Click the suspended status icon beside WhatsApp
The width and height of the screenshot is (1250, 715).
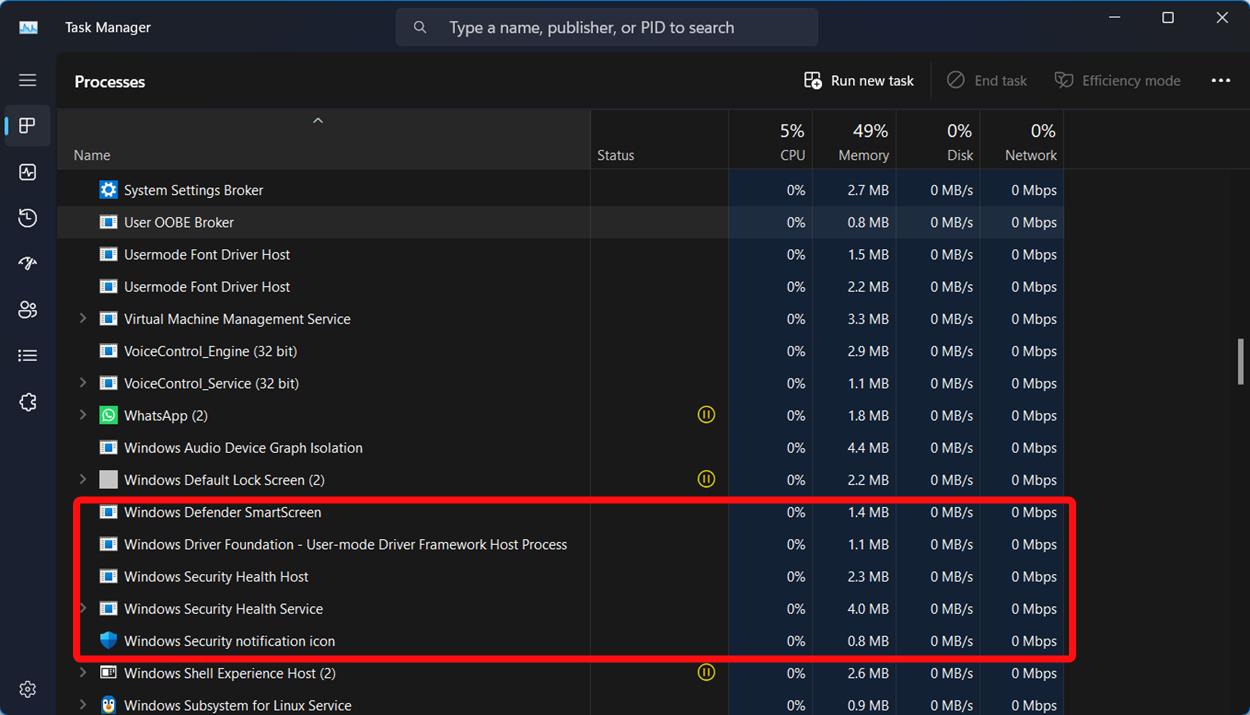(706, 414)
